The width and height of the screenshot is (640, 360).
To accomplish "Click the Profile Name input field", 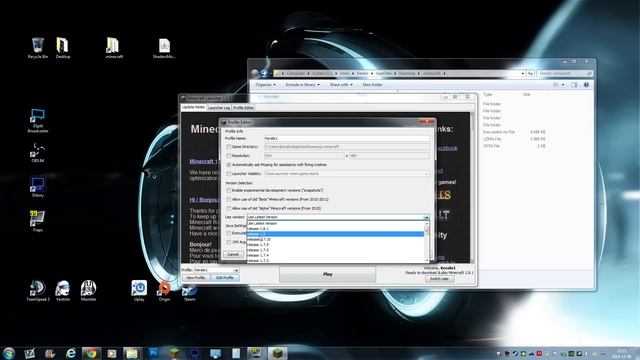I will pyautogui.click(x=347, y=138).
